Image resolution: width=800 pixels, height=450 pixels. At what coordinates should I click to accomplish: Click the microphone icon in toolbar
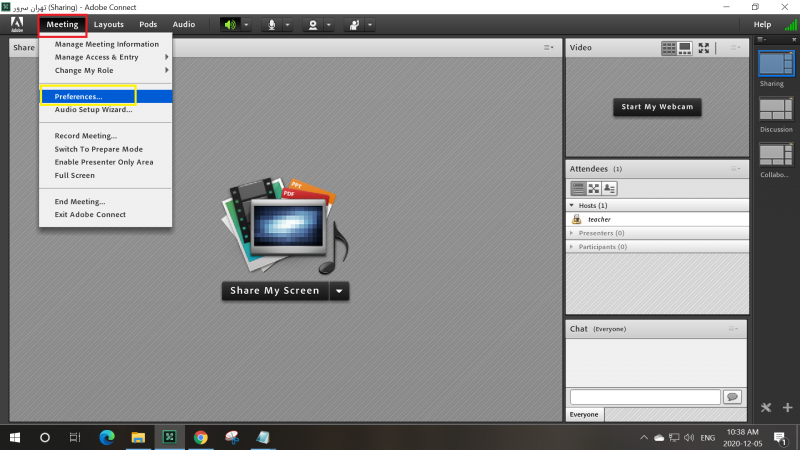pyautogui.click(x=271, y=24)
